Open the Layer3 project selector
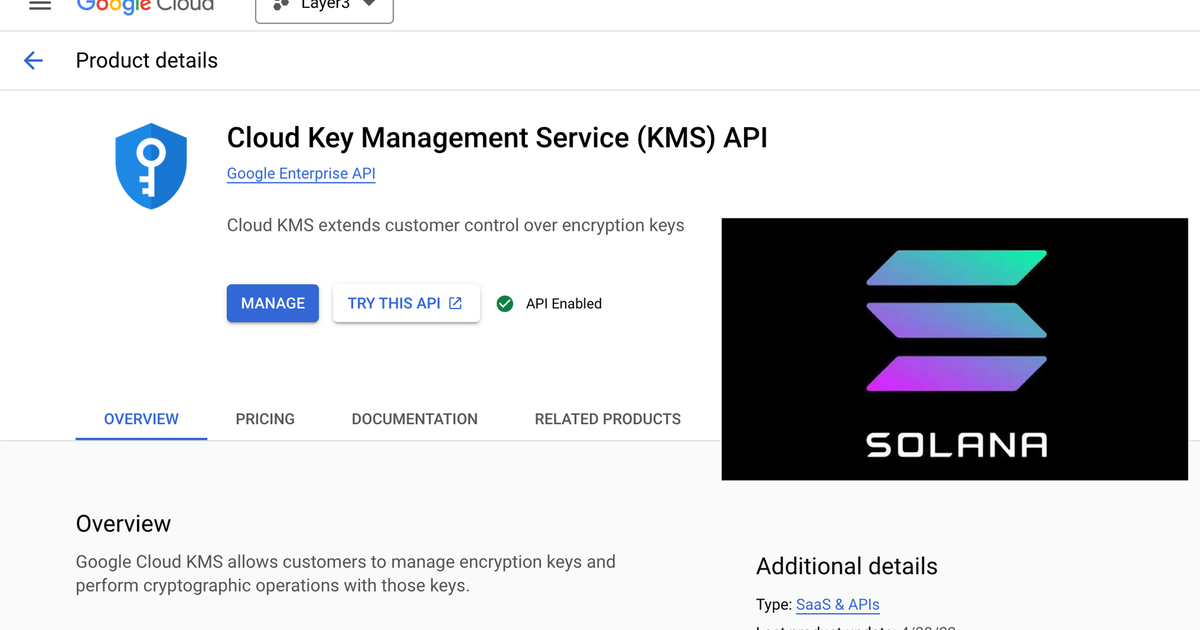This screenshot has height=630, width=1200. 324,6
